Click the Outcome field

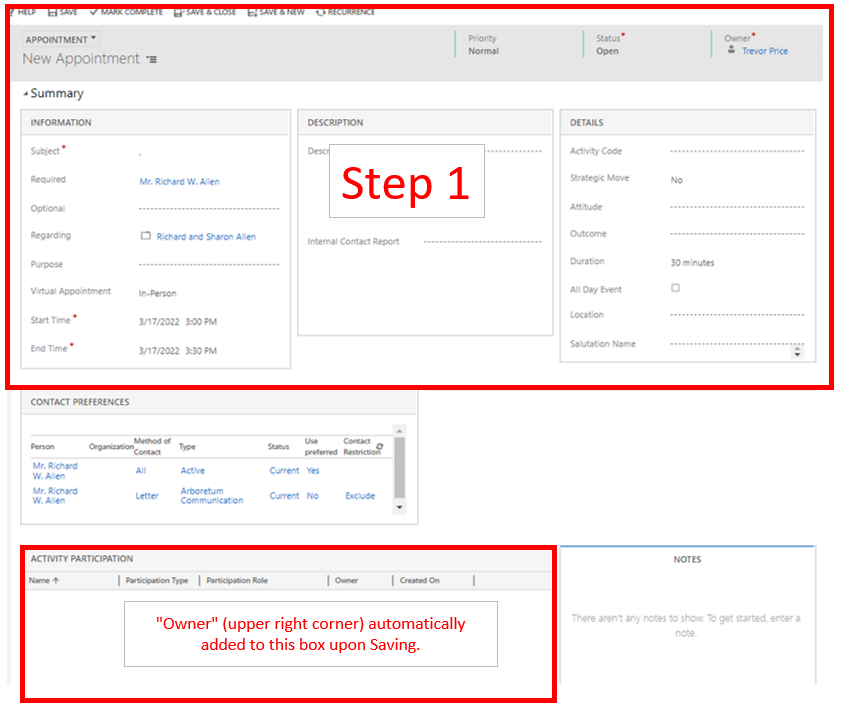pos(737,234)
